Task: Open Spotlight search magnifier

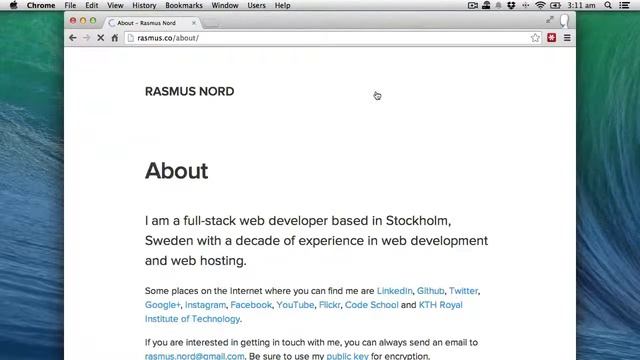Action: click(x=608, y=5)
